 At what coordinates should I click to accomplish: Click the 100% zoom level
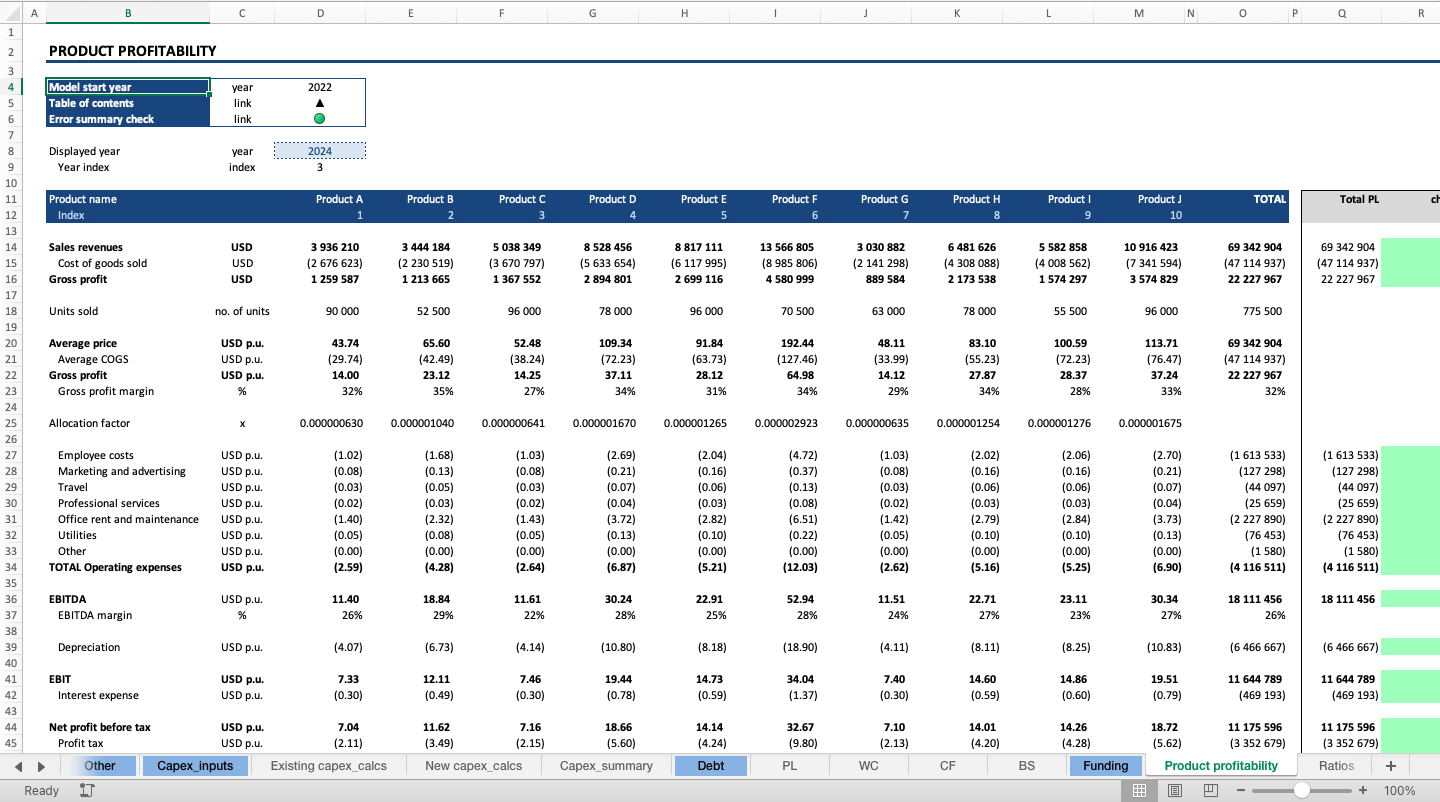click(1399, 790)
